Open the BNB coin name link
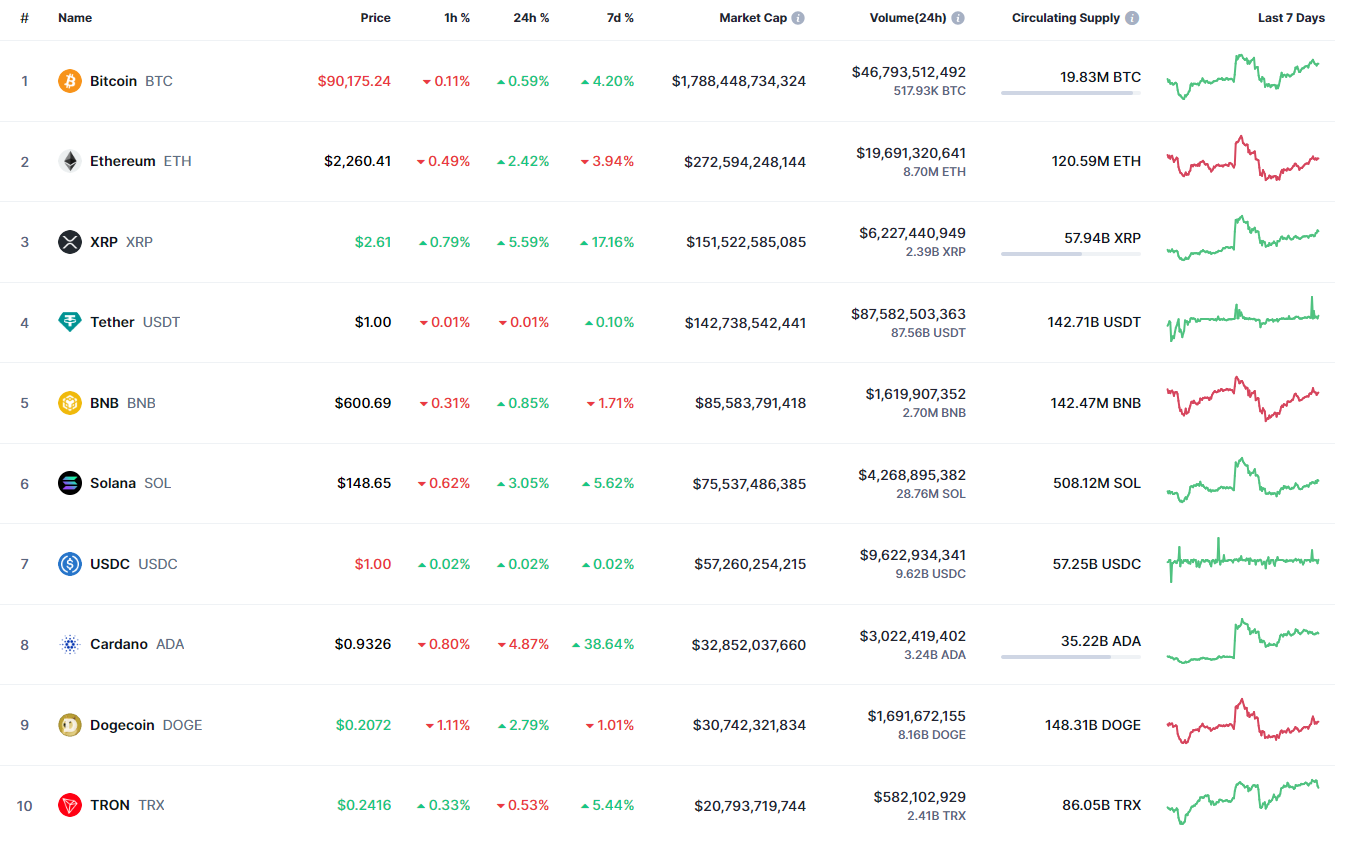Image resolution: width=1347 pixels, height=841 pixels. coord(104,403)
